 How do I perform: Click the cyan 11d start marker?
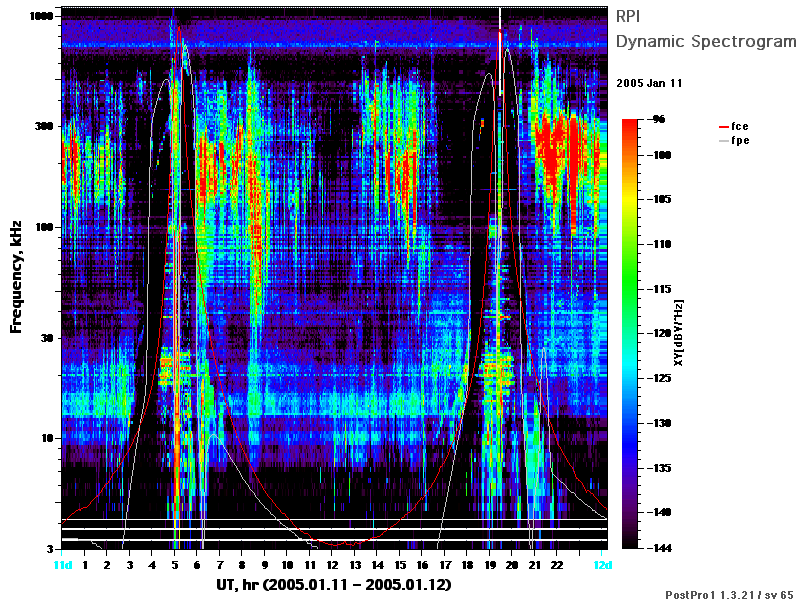point(63,565)
